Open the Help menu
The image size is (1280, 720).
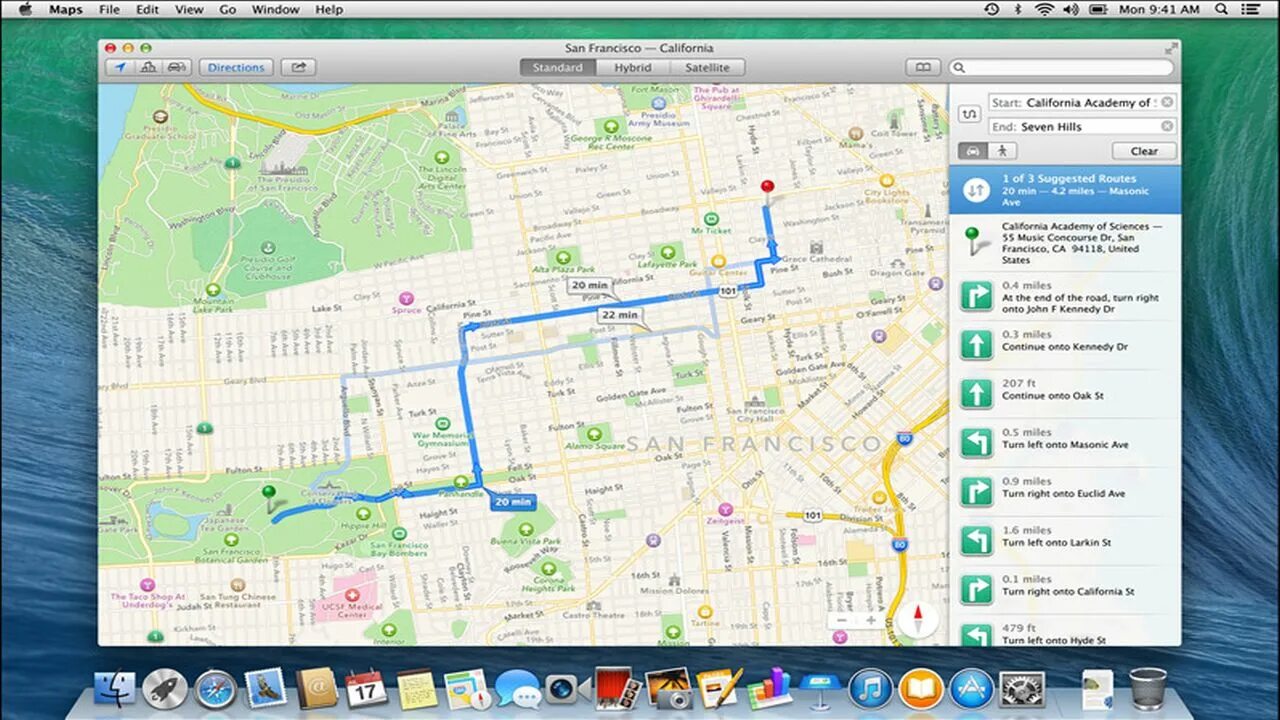click(x=329, y=9)
